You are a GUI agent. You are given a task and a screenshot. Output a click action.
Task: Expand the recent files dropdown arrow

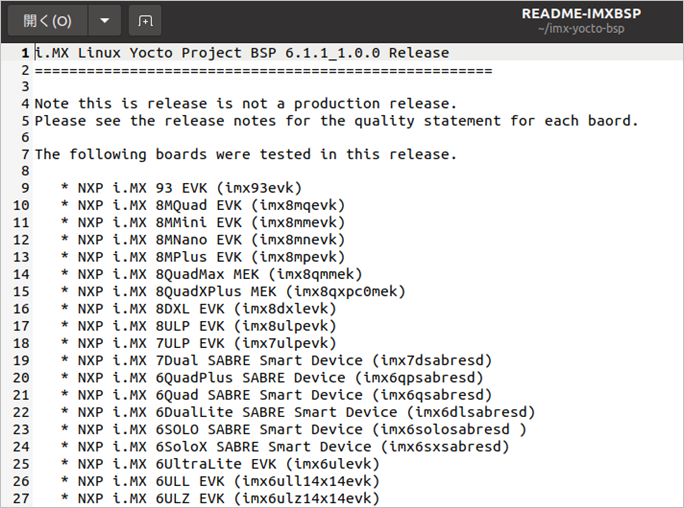click(105, 20)
